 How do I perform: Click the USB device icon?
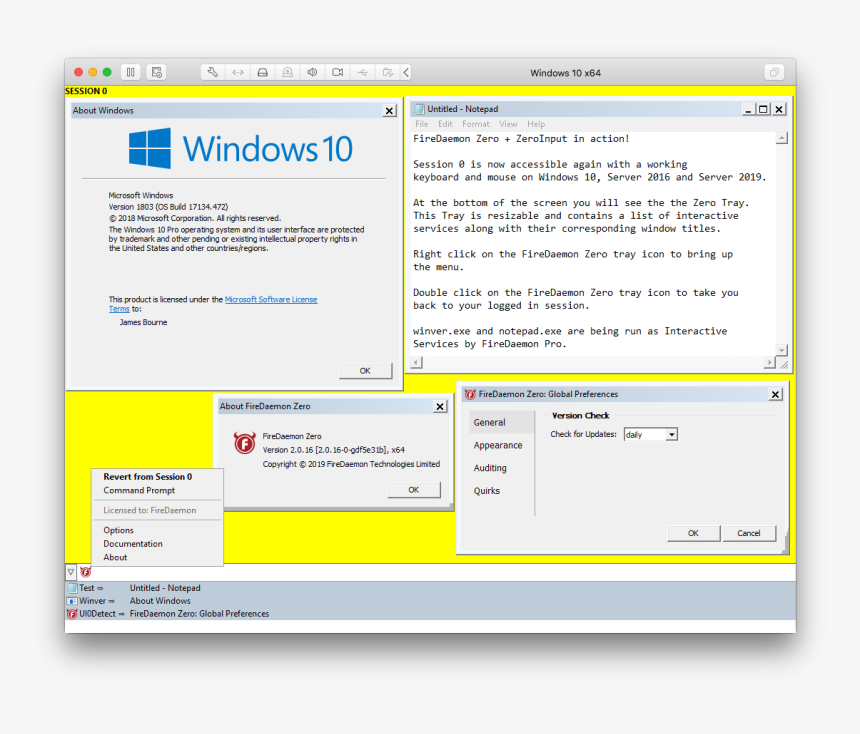(x=363, y=72)
